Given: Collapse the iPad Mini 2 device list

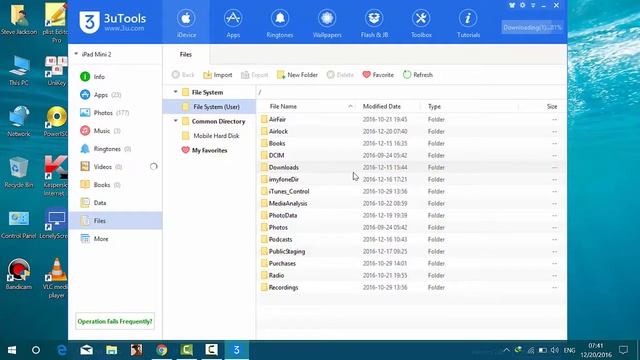Looking at the screenshot, I should pos(76,54).
